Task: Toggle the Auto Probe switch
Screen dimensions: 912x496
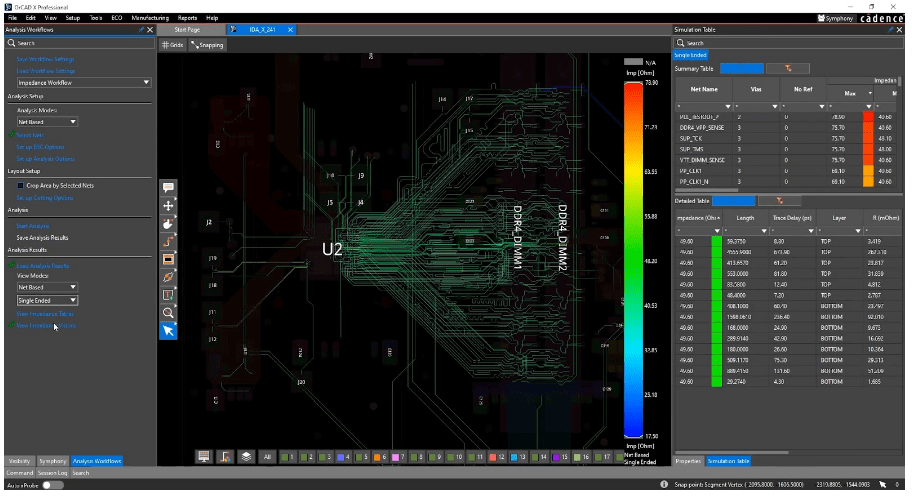Action: [52, 485]
